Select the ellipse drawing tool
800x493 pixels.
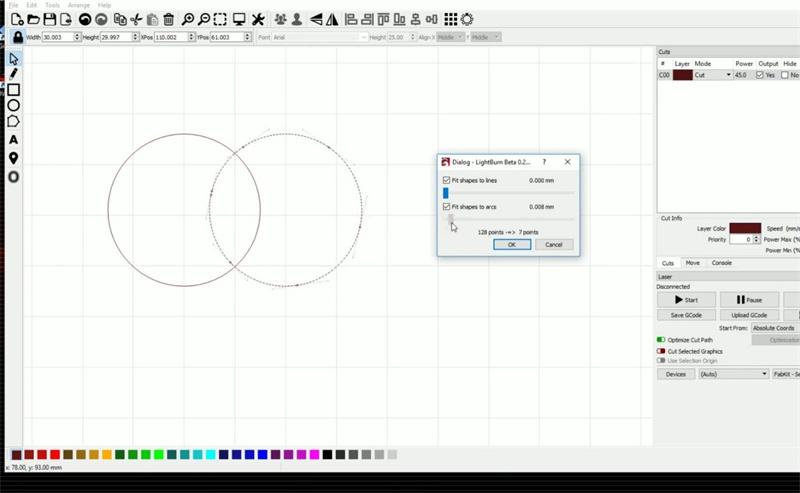14,106
